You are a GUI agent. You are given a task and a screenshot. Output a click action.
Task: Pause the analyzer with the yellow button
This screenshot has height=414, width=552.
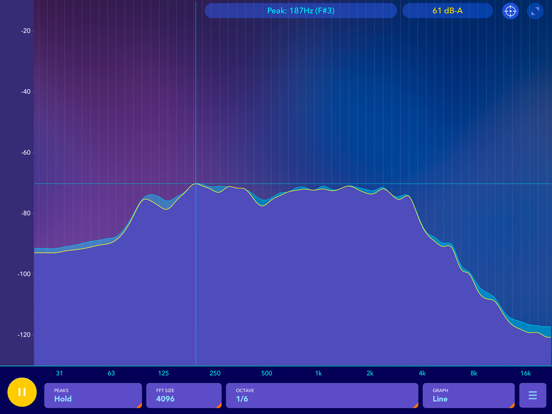pyautogui.click(x=22, y=392)
